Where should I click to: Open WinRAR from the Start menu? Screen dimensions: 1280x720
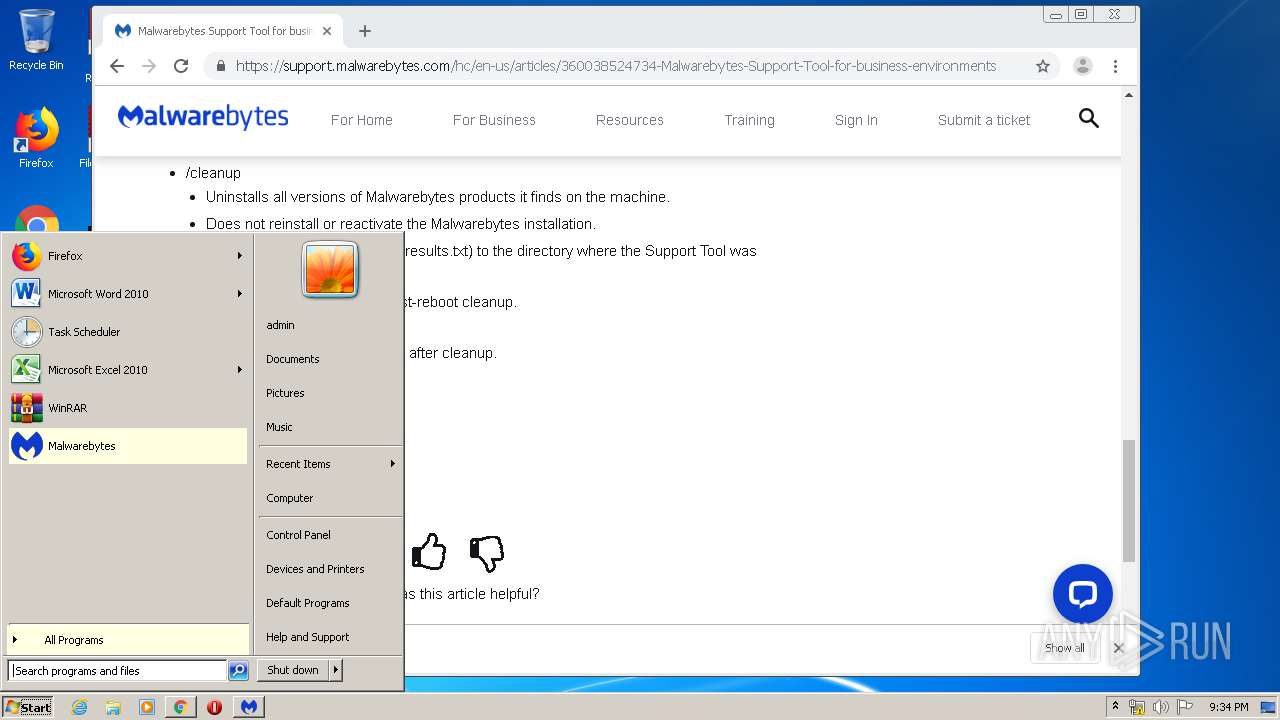pos(127,408)
